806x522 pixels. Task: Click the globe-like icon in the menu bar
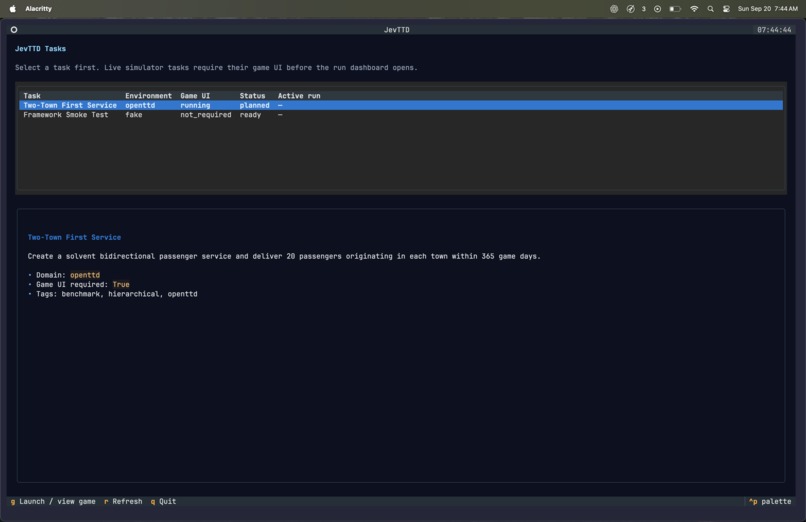614,9
